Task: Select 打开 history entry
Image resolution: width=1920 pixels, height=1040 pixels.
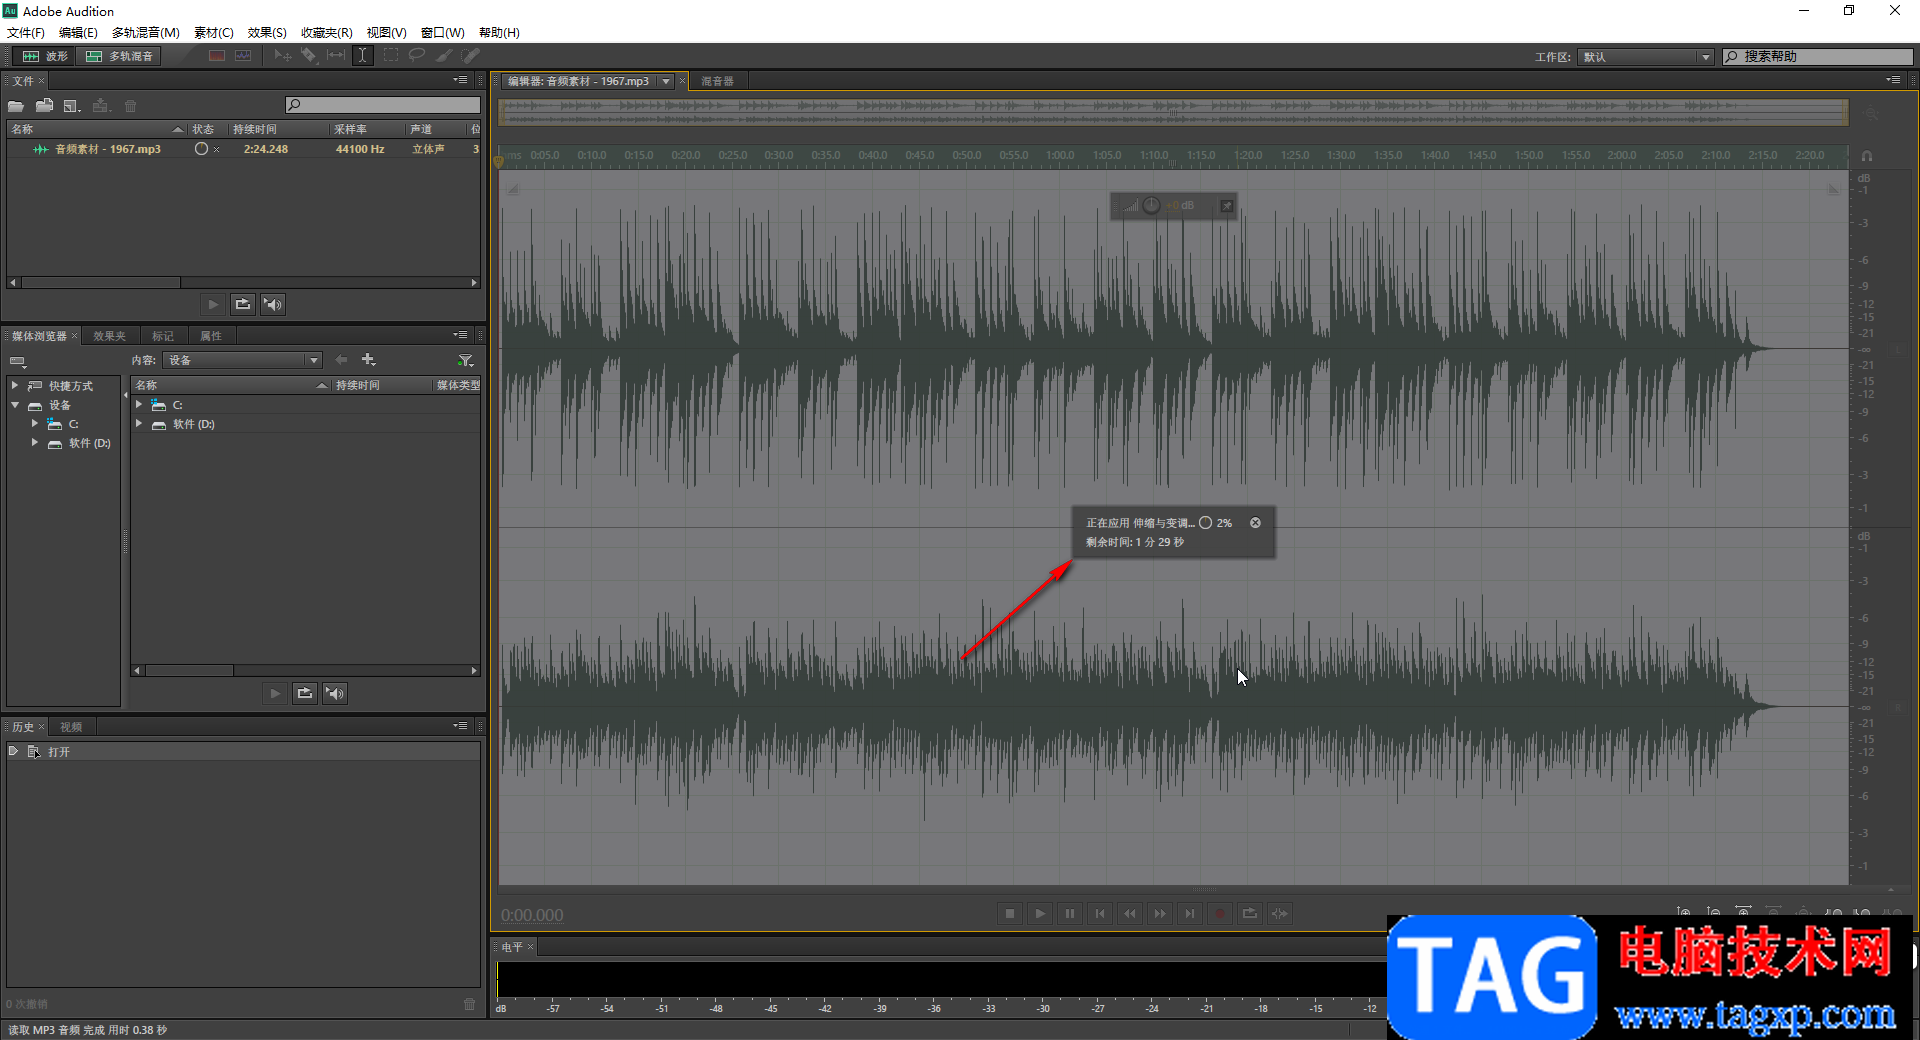Action: [x=244, y=752]
